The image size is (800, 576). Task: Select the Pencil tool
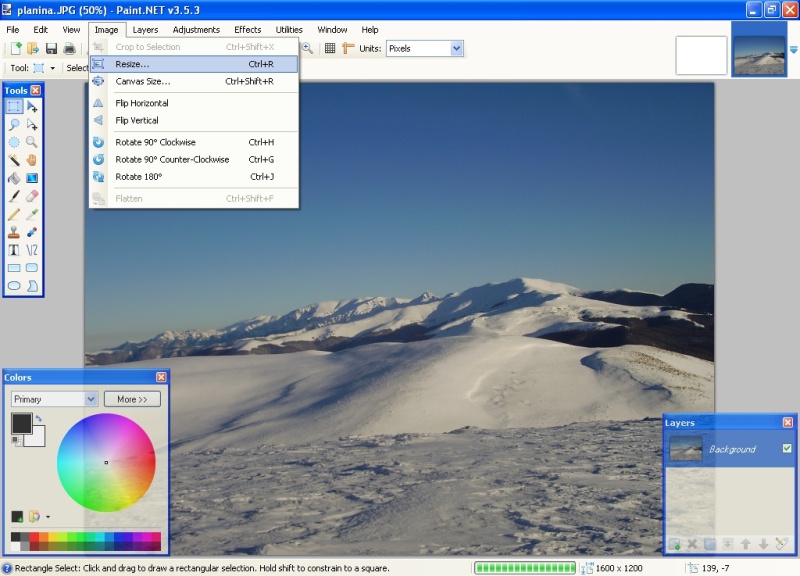tap(14, 214)
